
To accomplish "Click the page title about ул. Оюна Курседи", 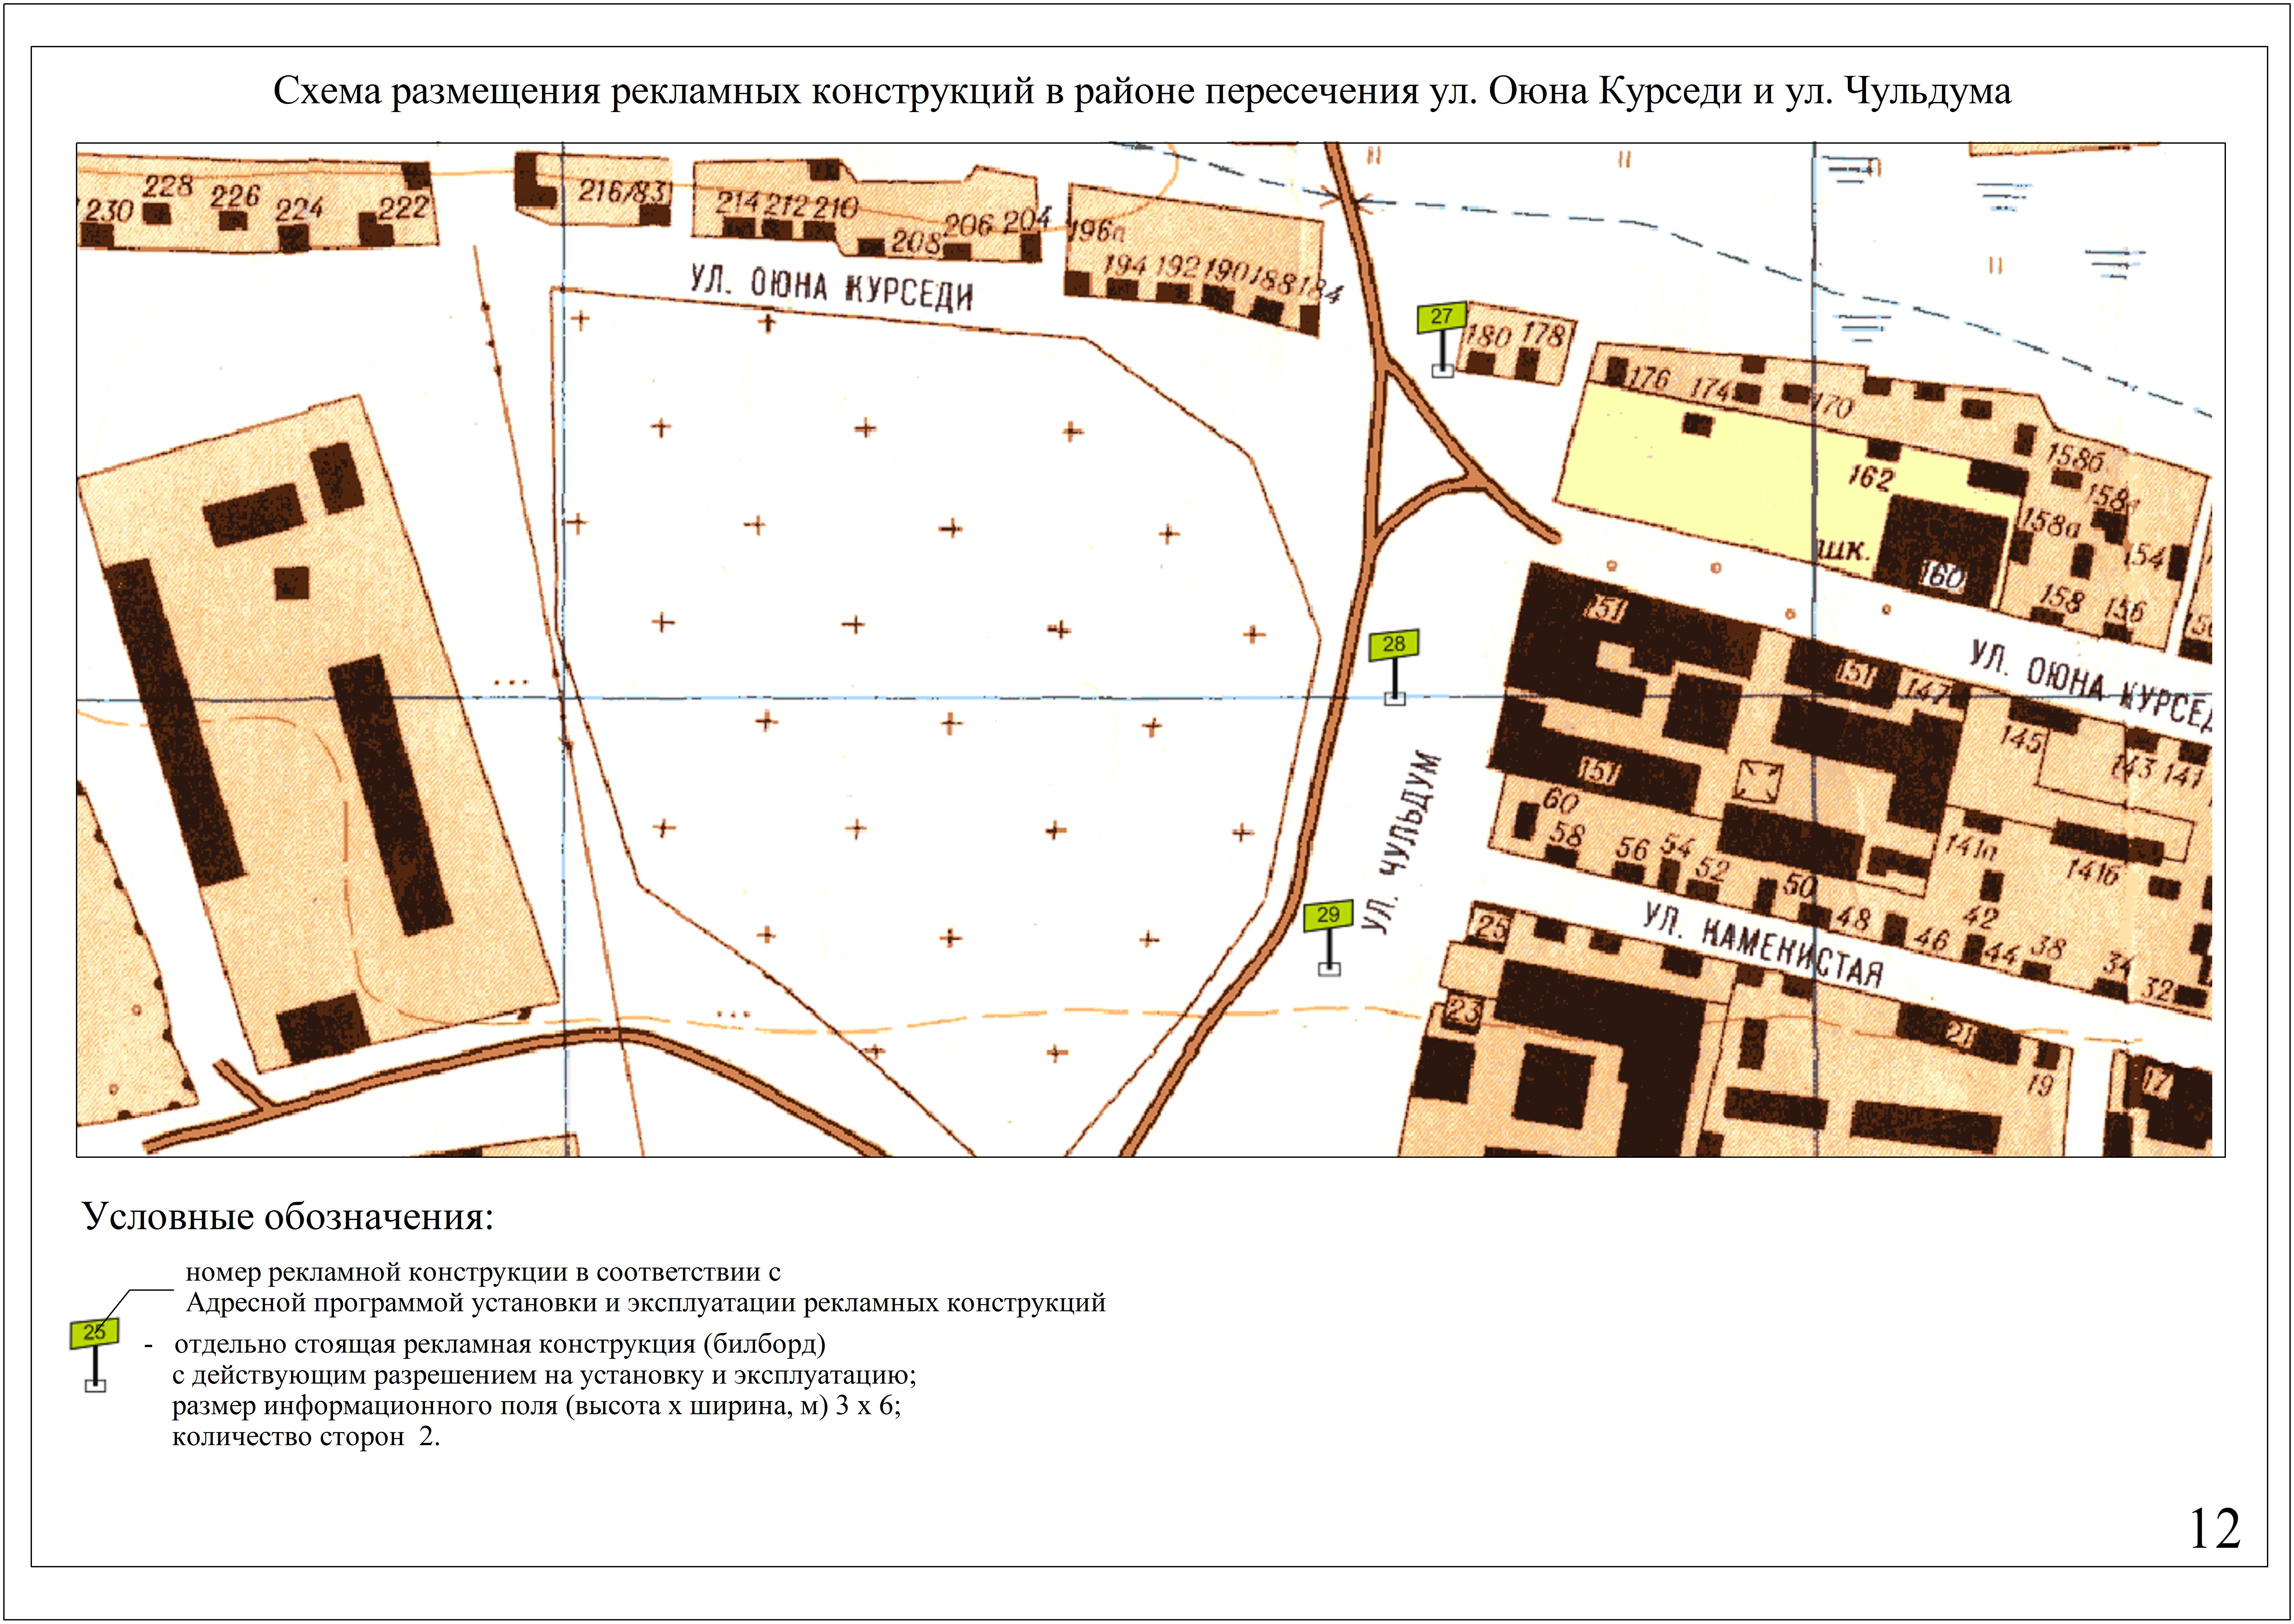I will [x=1142, y=91].
